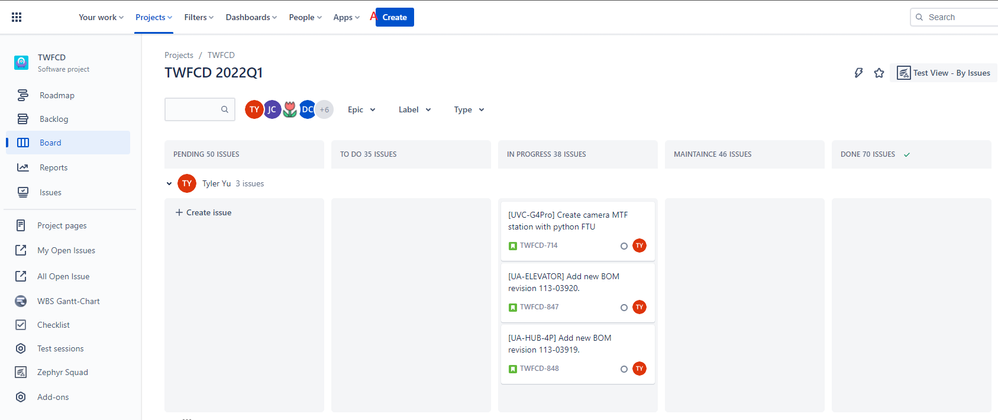Open the Projects menu in top bar
The height and width of the screenshot is (420, 998).
(154, 17)
